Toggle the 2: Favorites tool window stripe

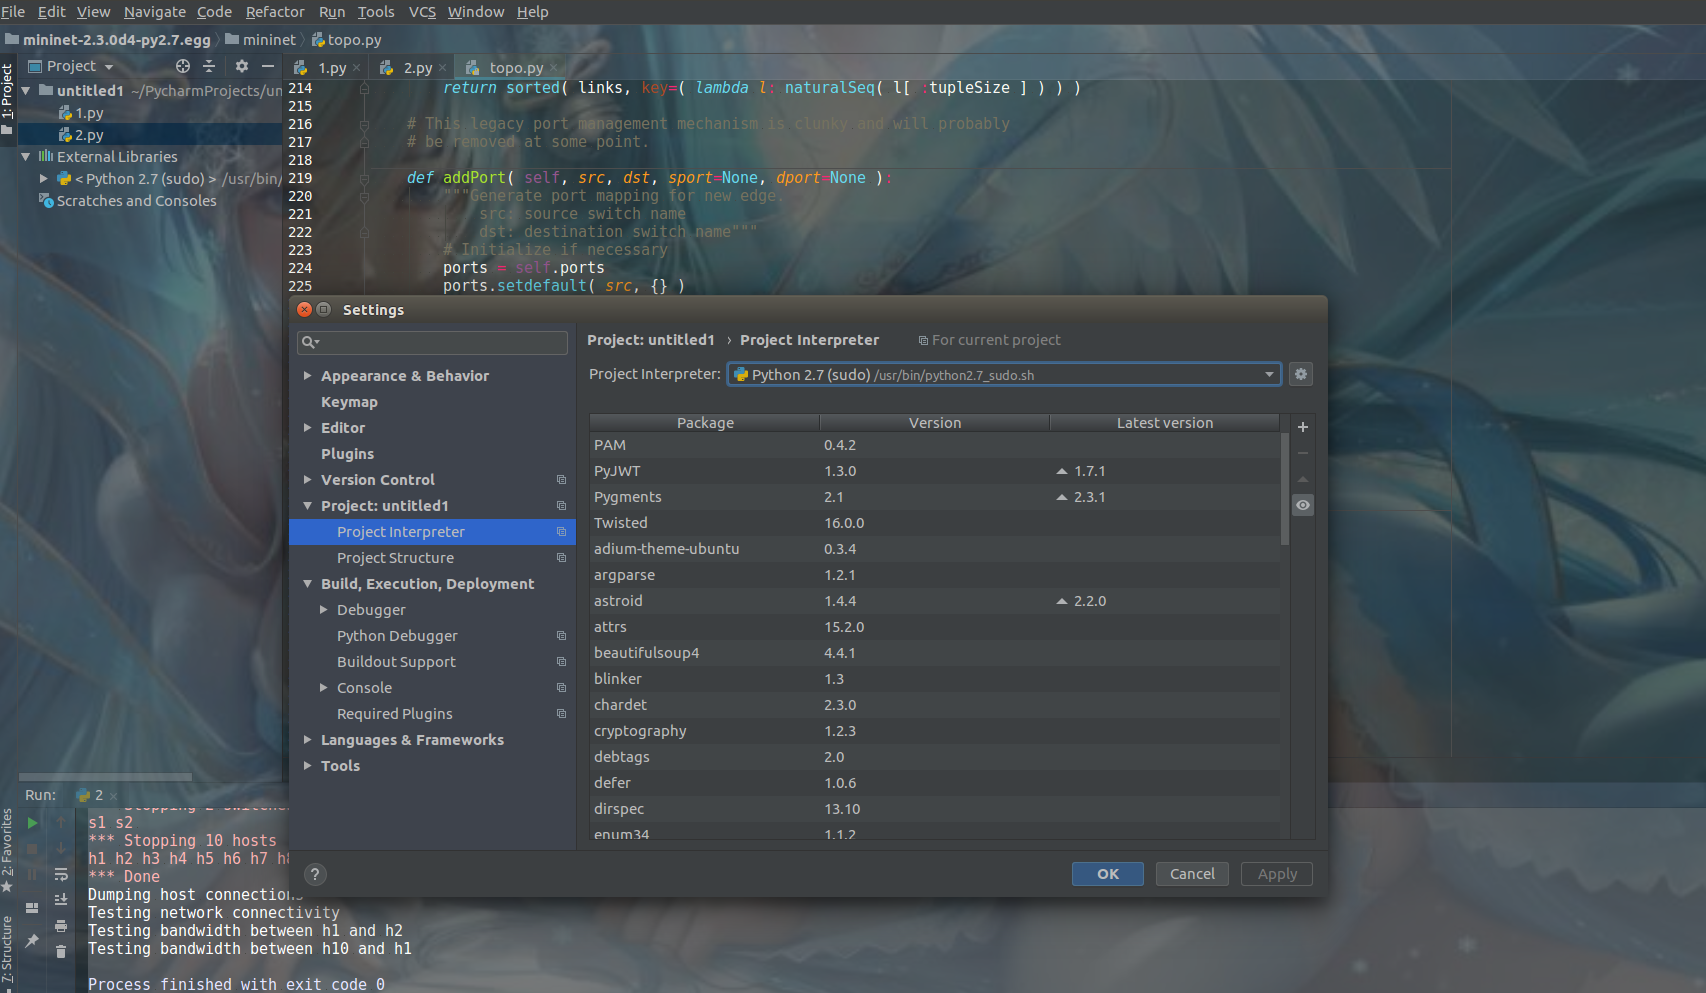point(7,850)
